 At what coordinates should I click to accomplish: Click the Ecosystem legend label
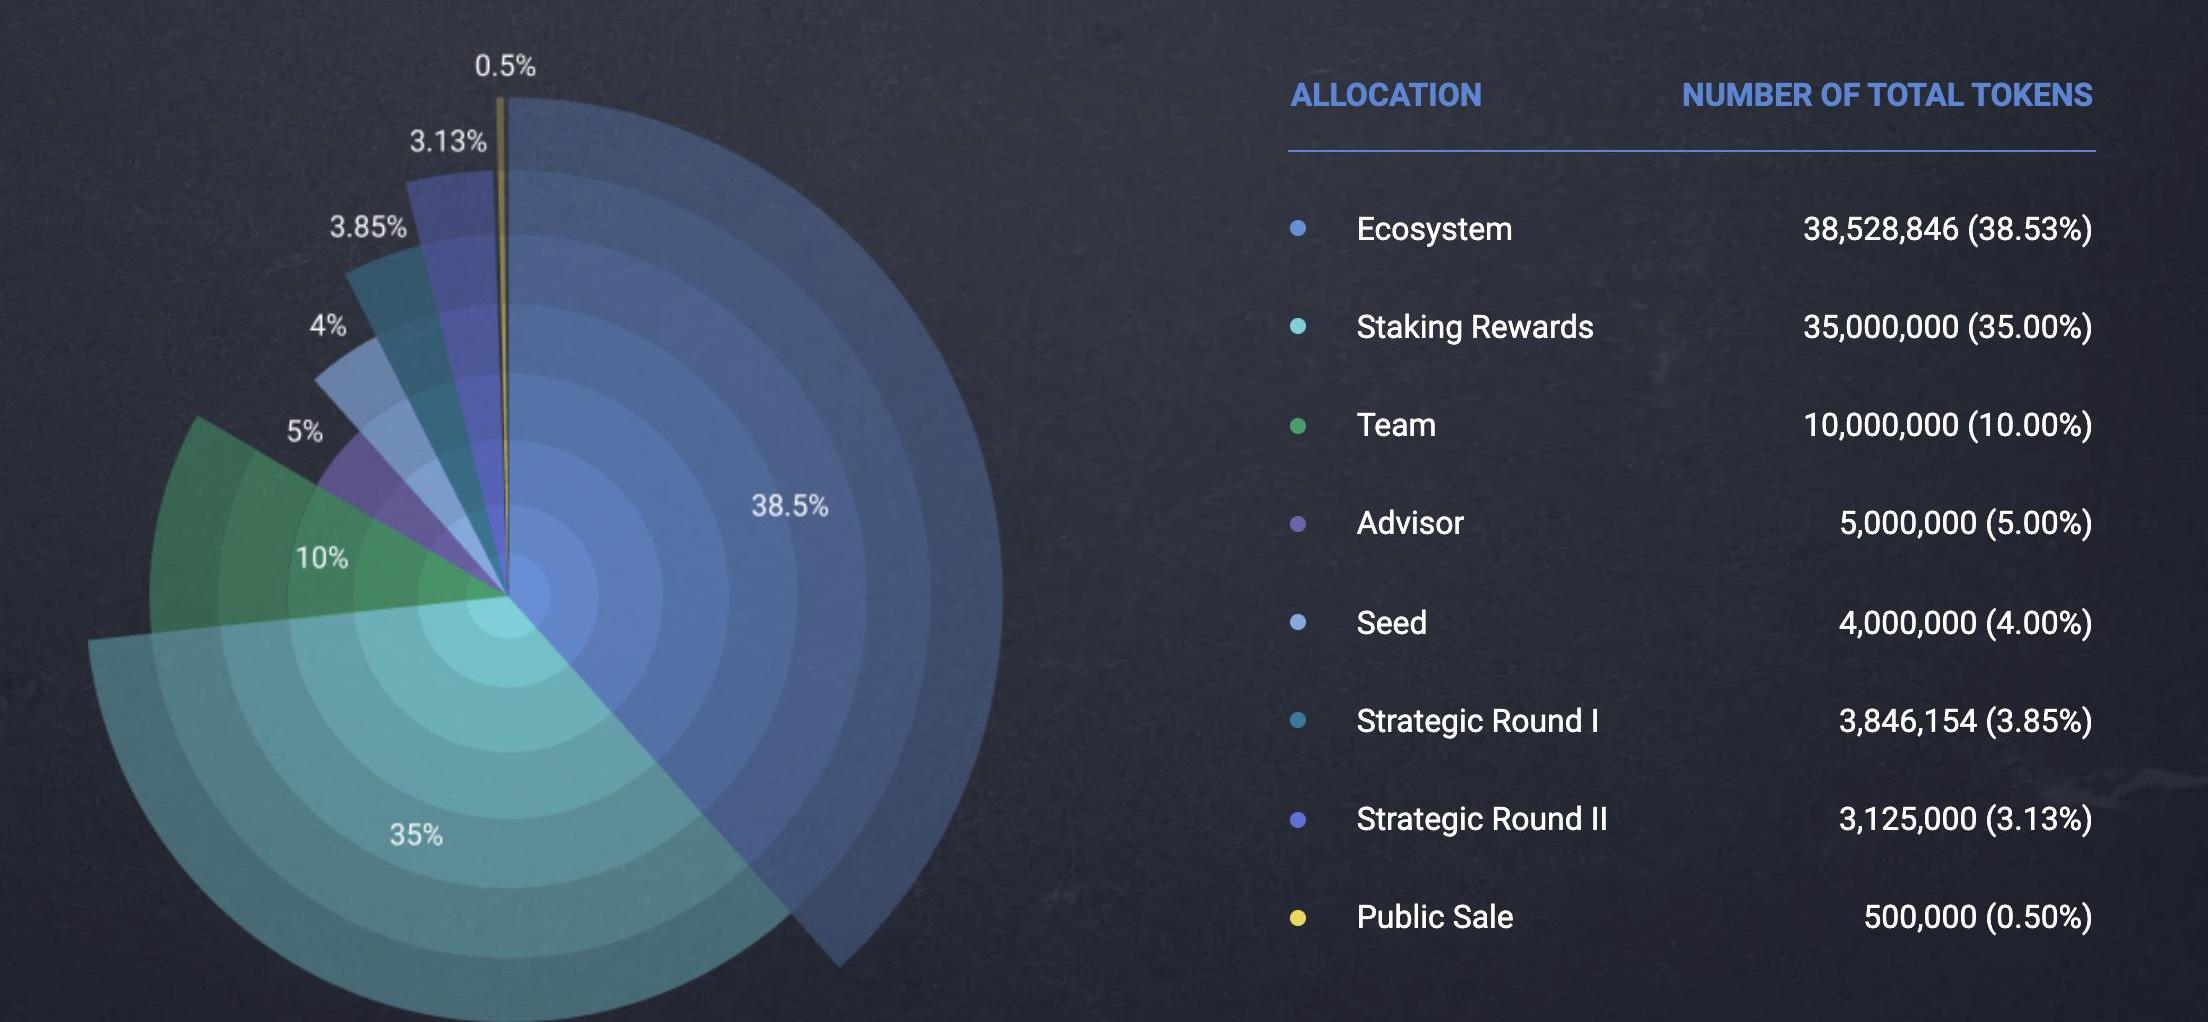pyautogui.click(x=1434, y=229)
